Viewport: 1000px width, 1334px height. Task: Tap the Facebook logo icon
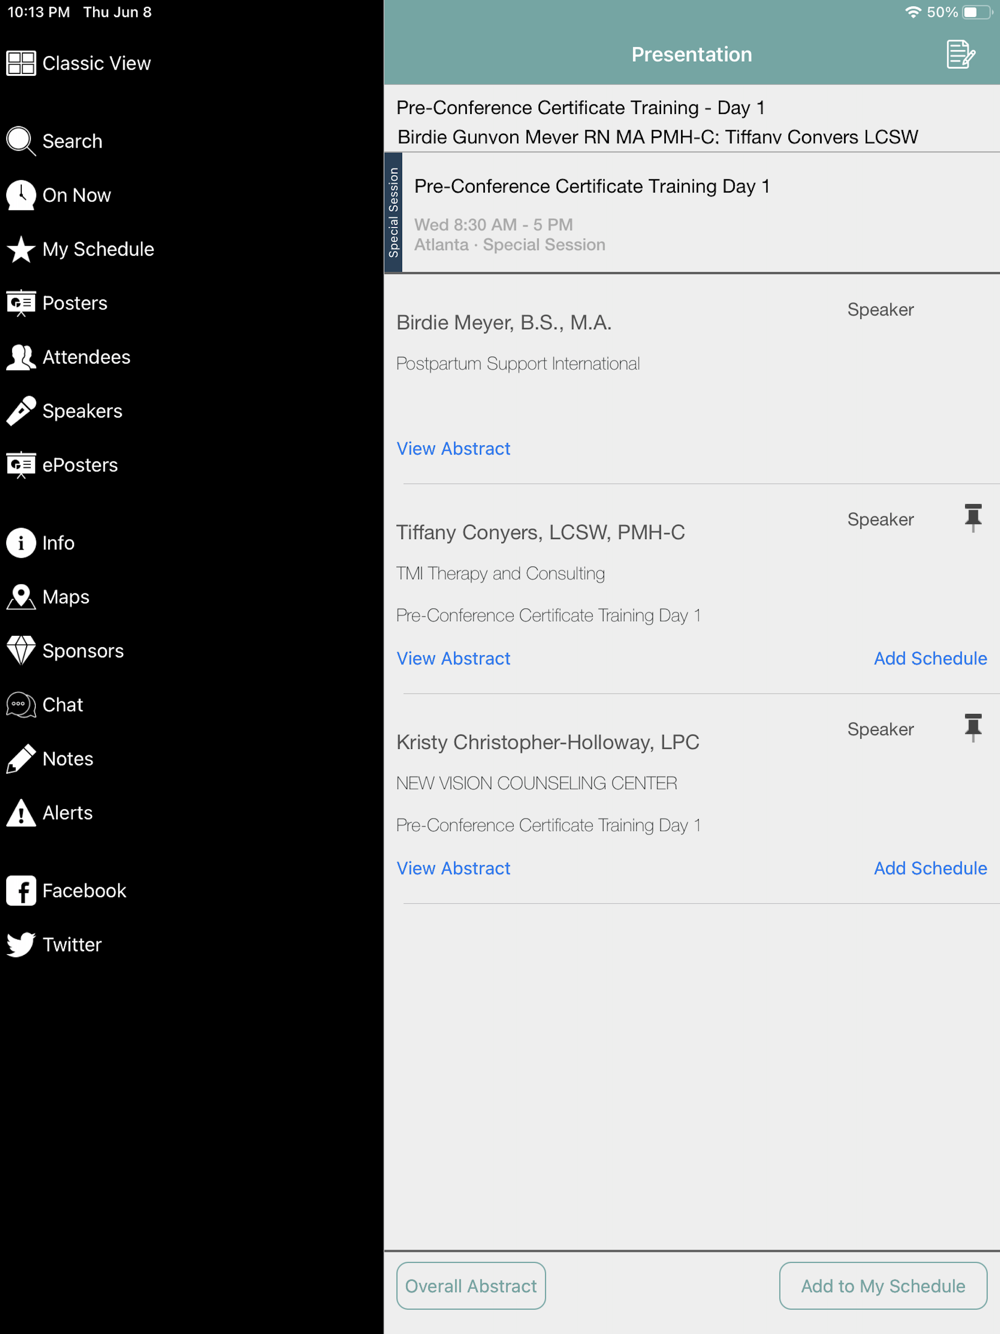21,891
